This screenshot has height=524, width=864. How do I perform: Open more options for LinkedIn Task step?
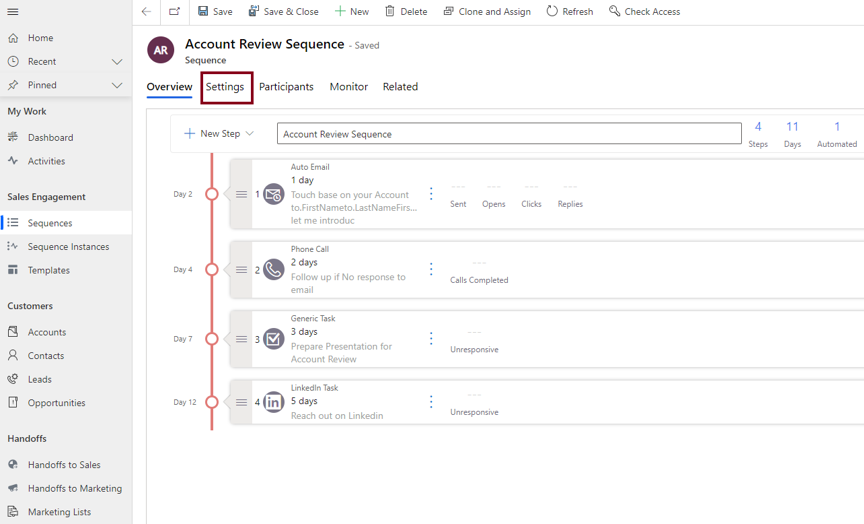[431, 402]
